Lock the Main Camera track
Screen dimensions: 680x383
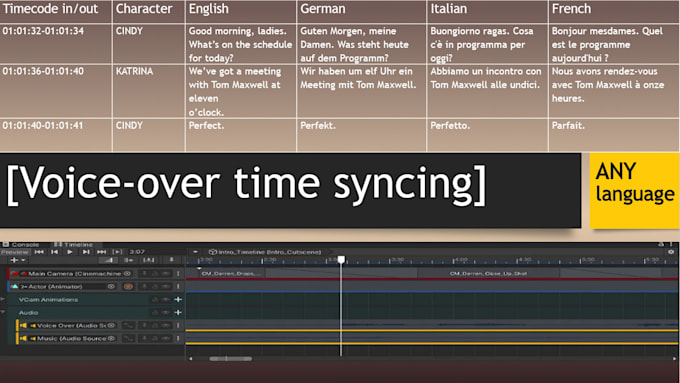155,274
